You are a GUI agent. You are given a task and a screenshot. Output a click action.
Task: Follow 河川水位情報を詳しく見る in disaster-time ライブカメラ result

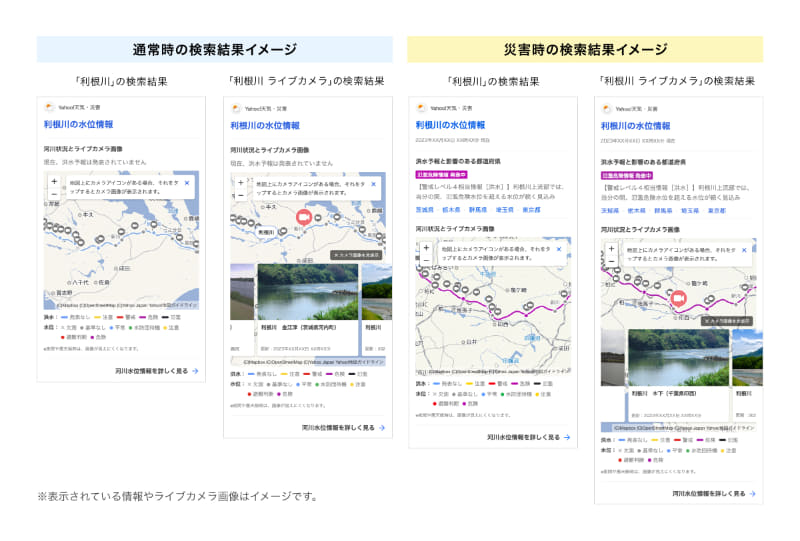713,494
